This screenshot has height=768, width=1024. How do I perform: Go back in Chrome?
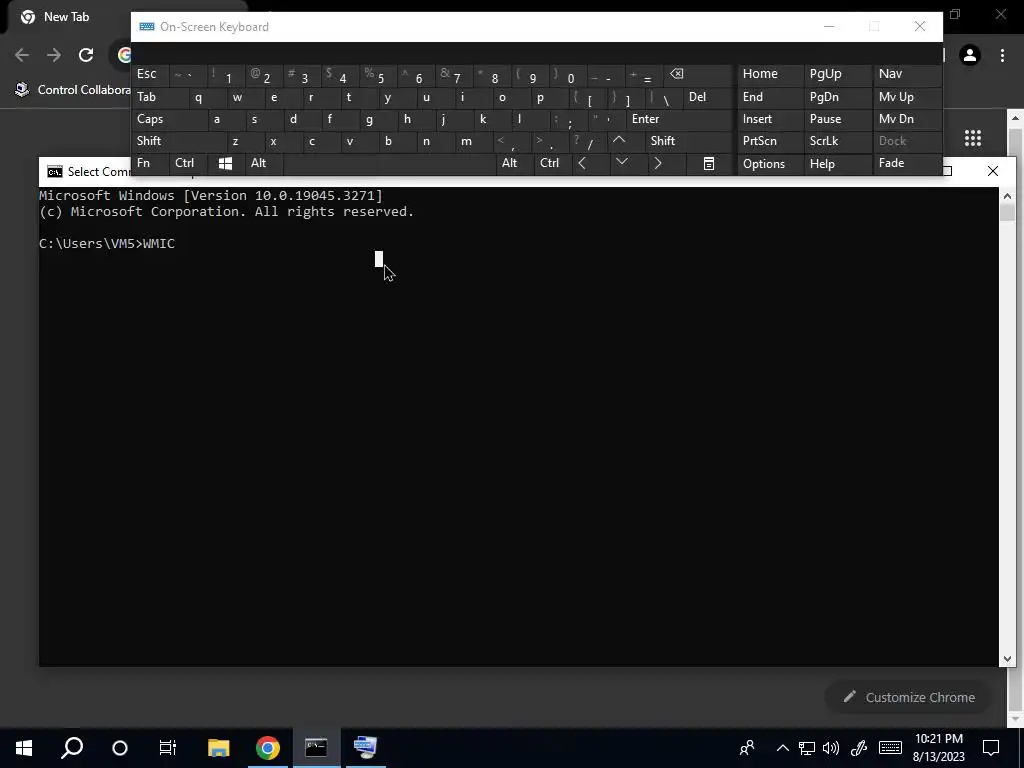22,55
